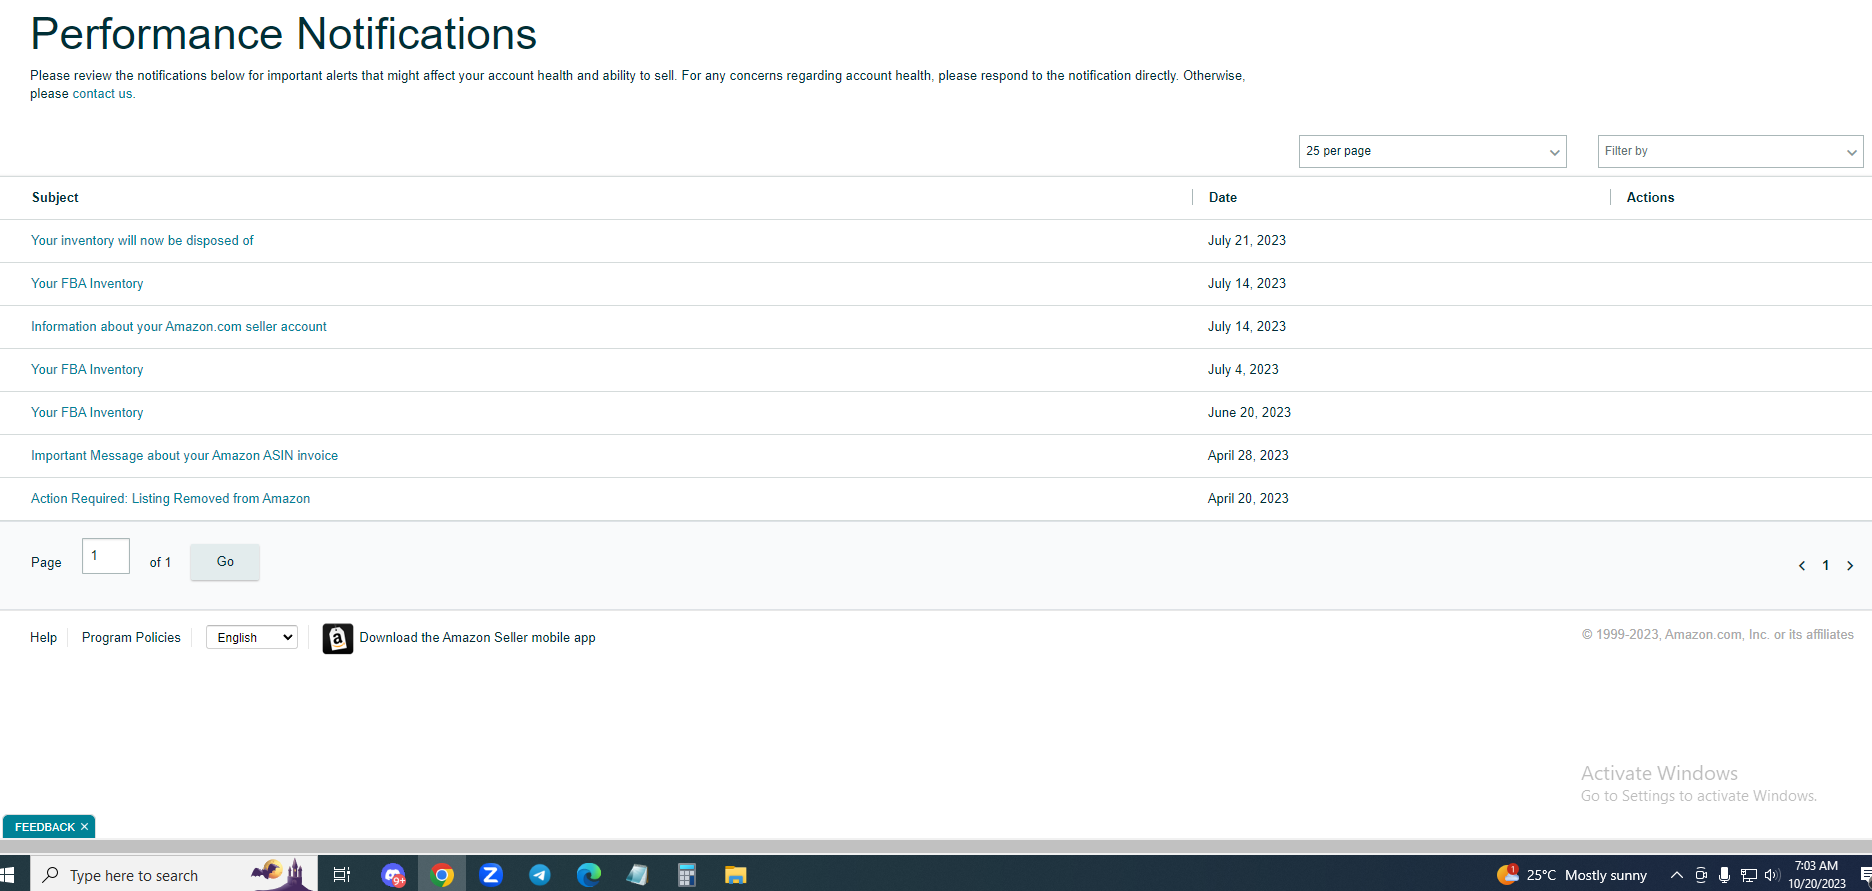Click the date June 20, 2023
The height and width of the screenshot is (891, 1872).
click(x=1249, y=413)
